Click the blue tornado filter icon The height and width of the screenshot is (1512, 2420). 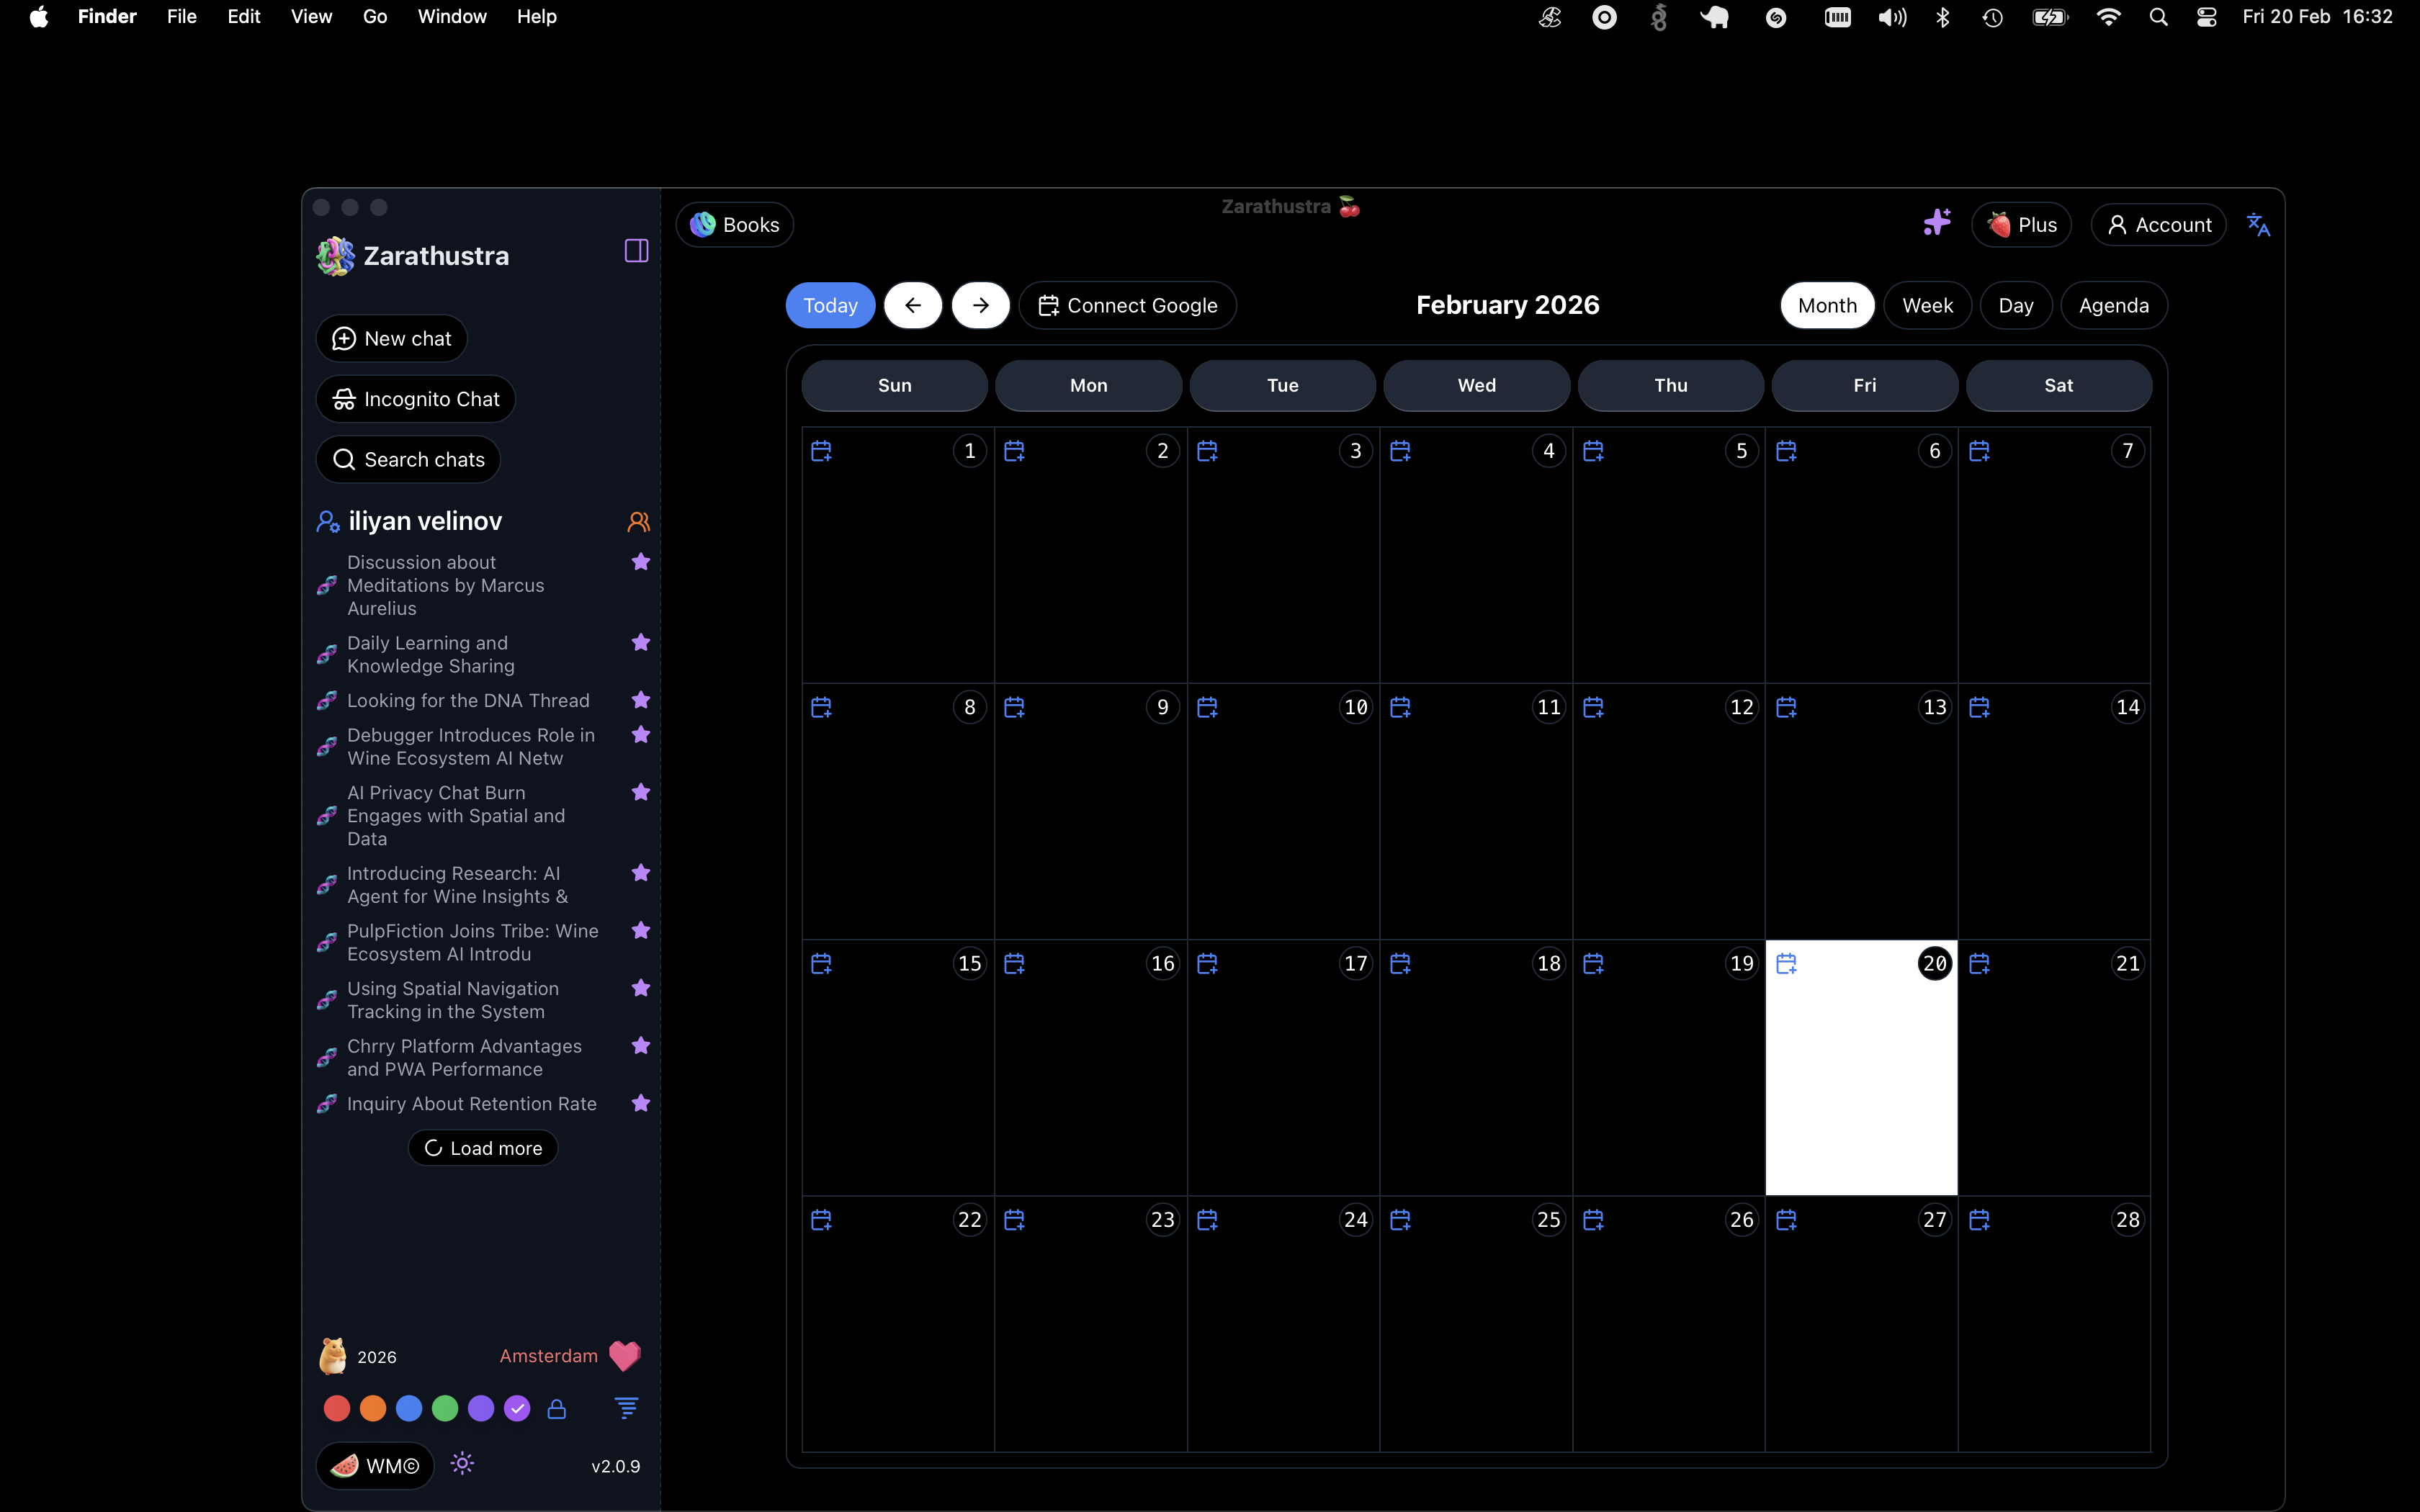(x=626, y=1409)
